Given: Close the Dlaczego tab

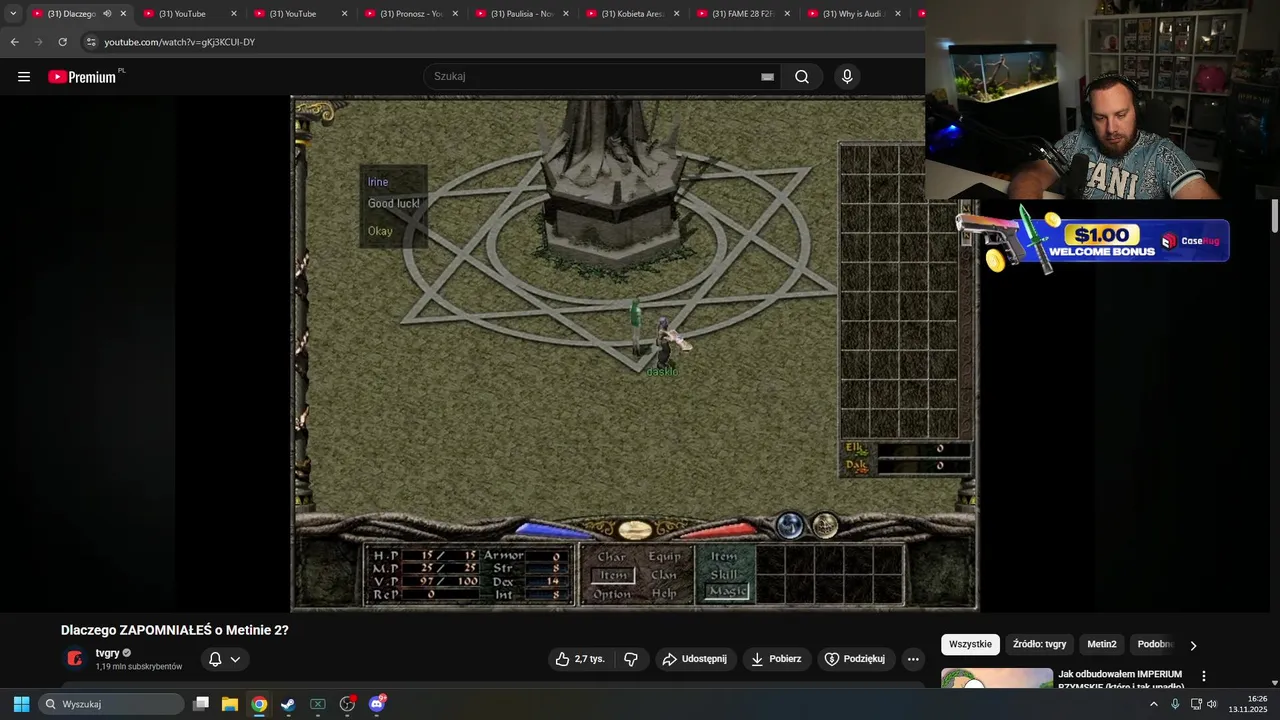Looking at the screenshot, I should (x=123, y=14).
